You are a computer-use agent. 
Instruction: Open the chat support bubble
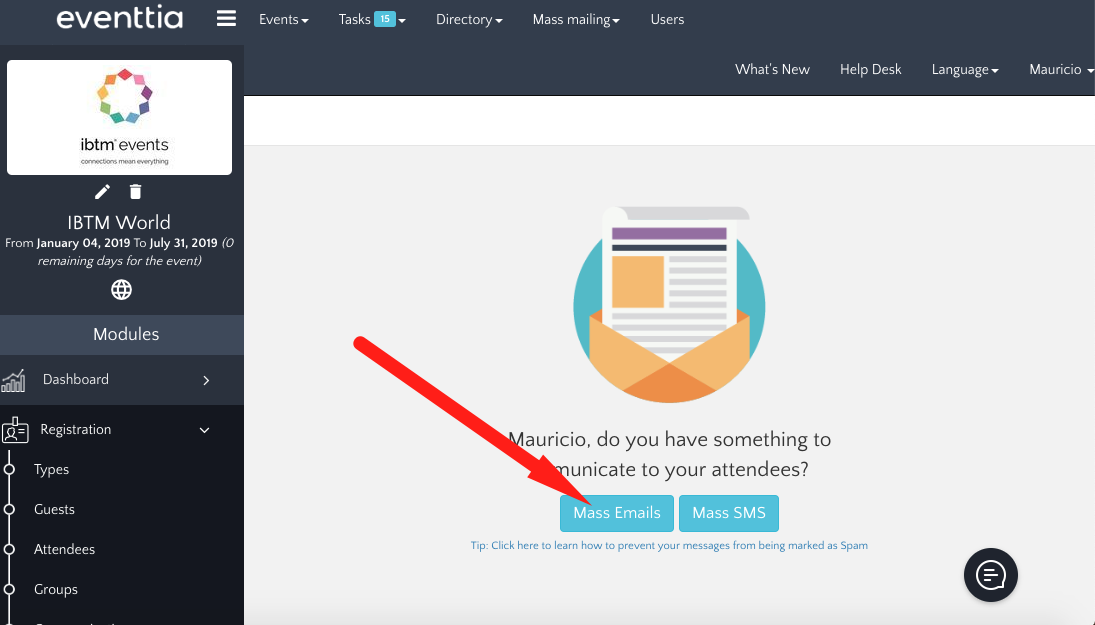click(990, 574)
